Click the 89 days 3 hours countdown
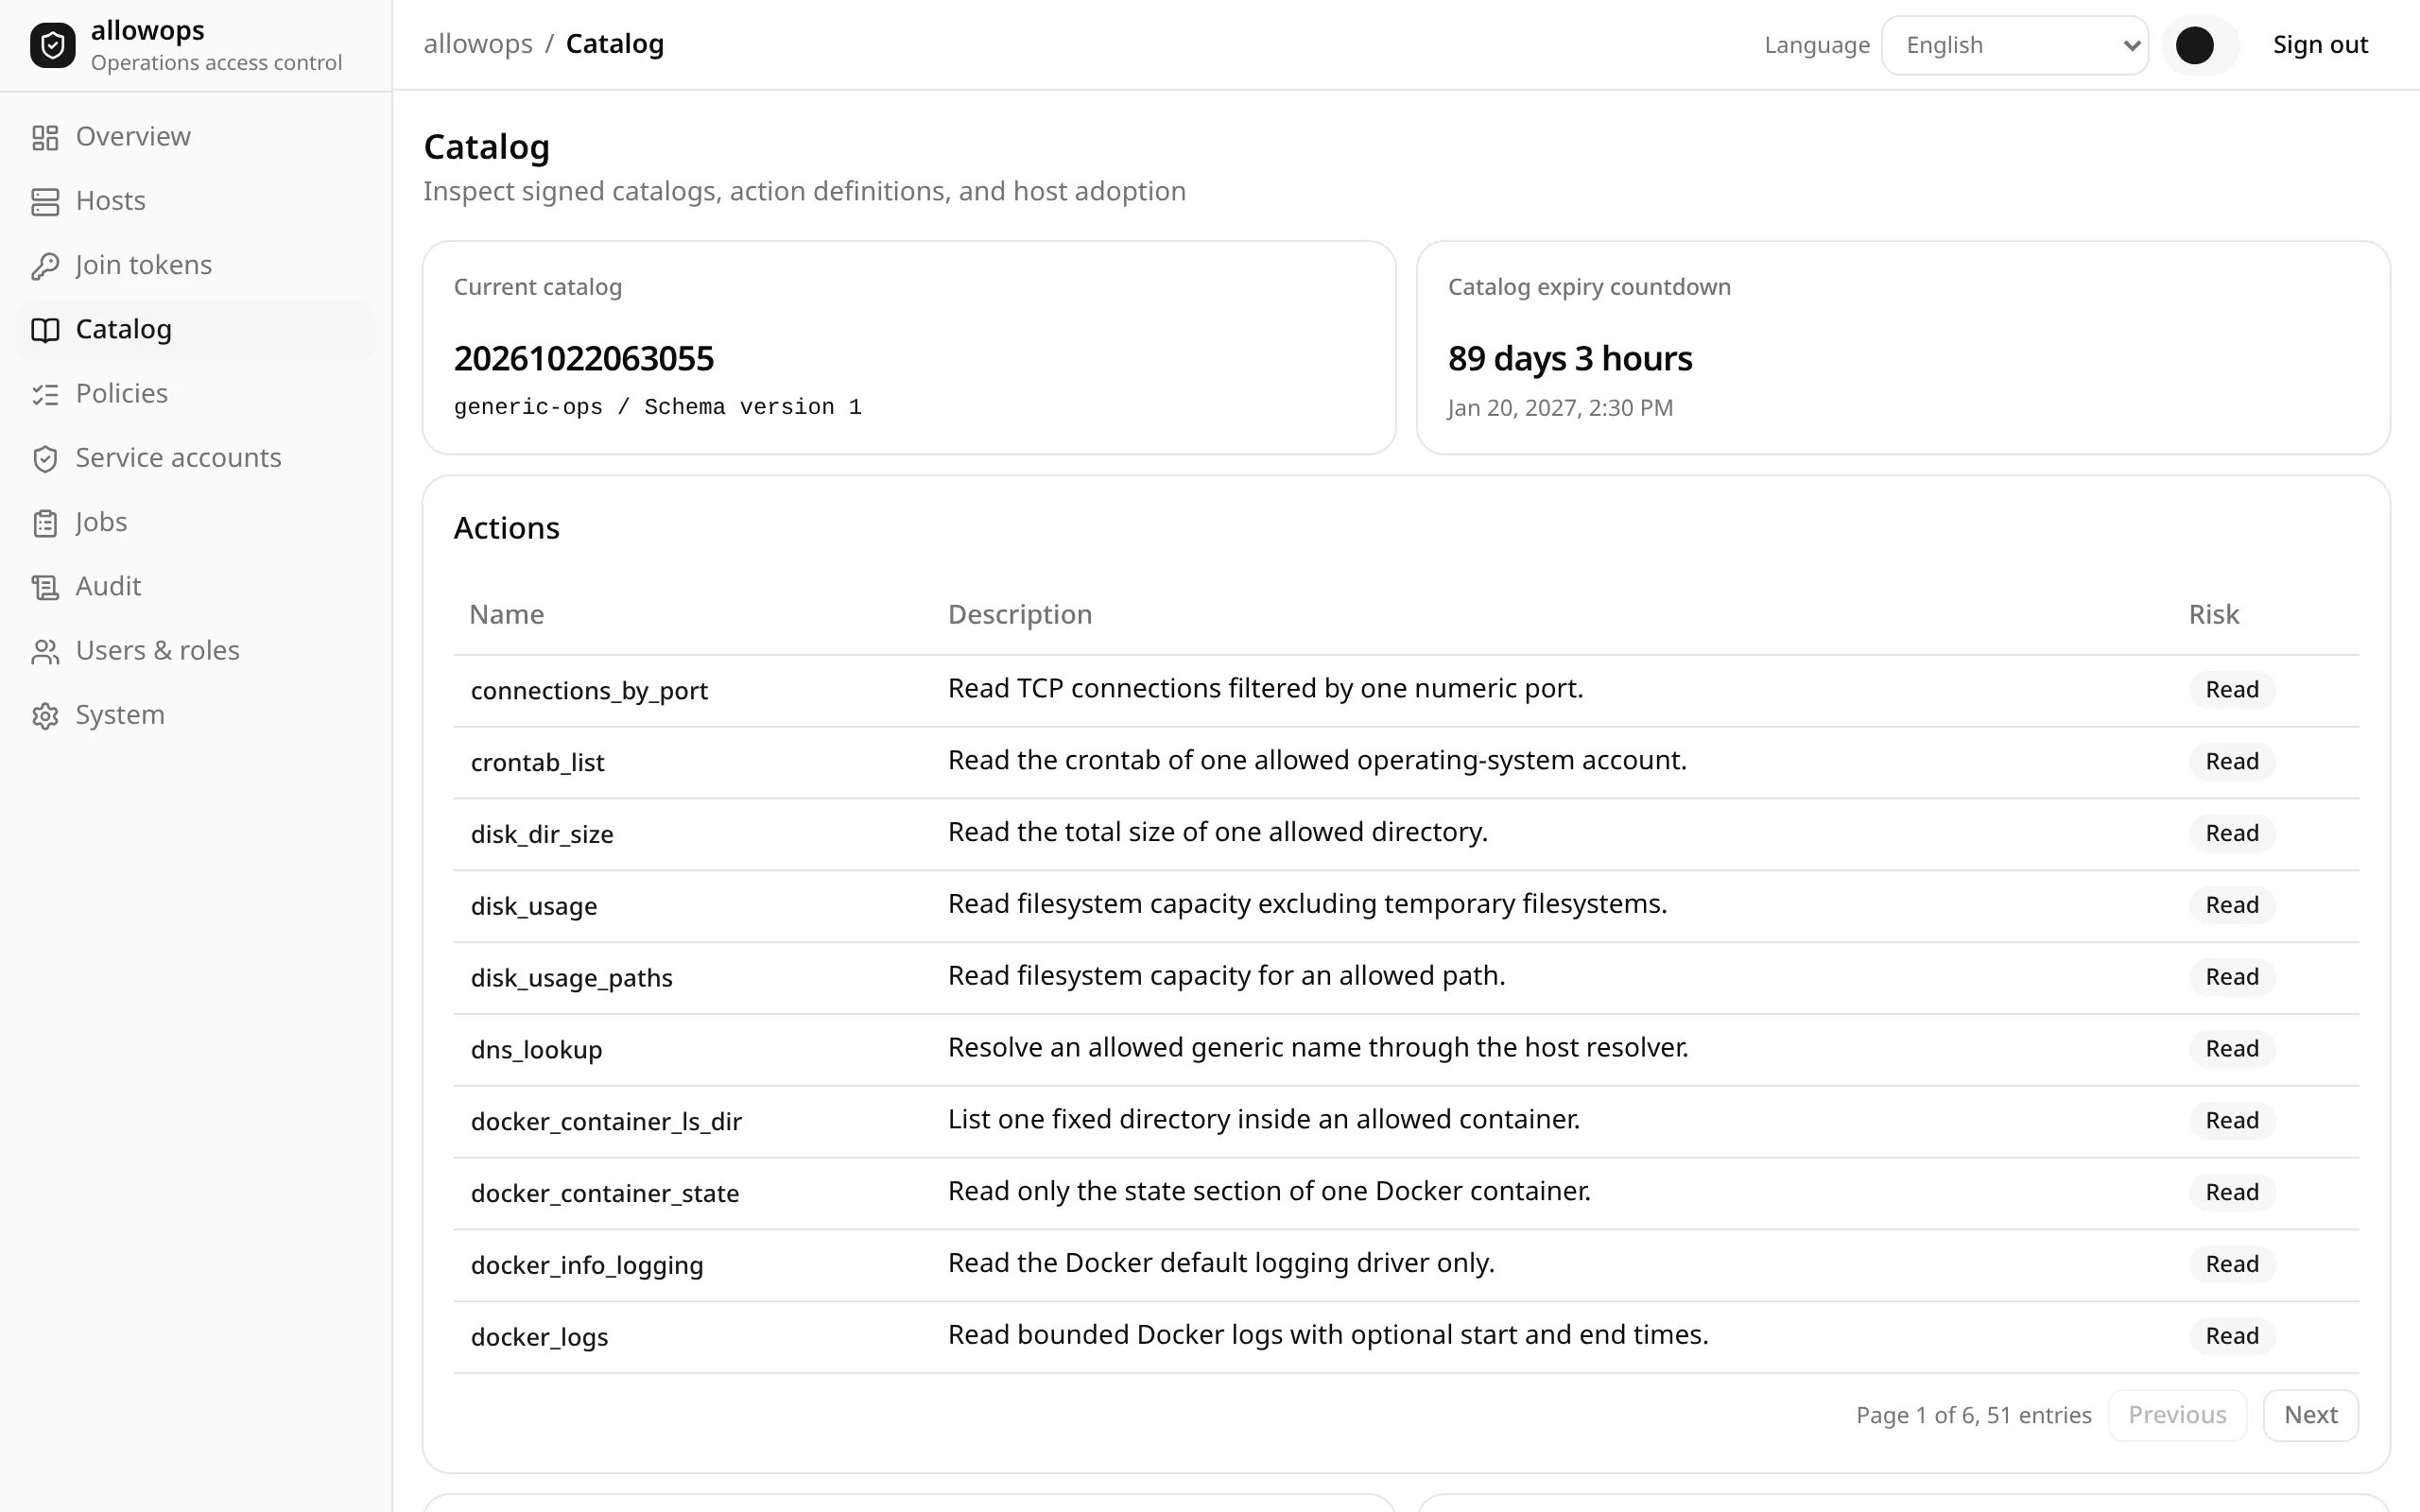This screenshot has width=2420, height=1512. pos(1570,359)
